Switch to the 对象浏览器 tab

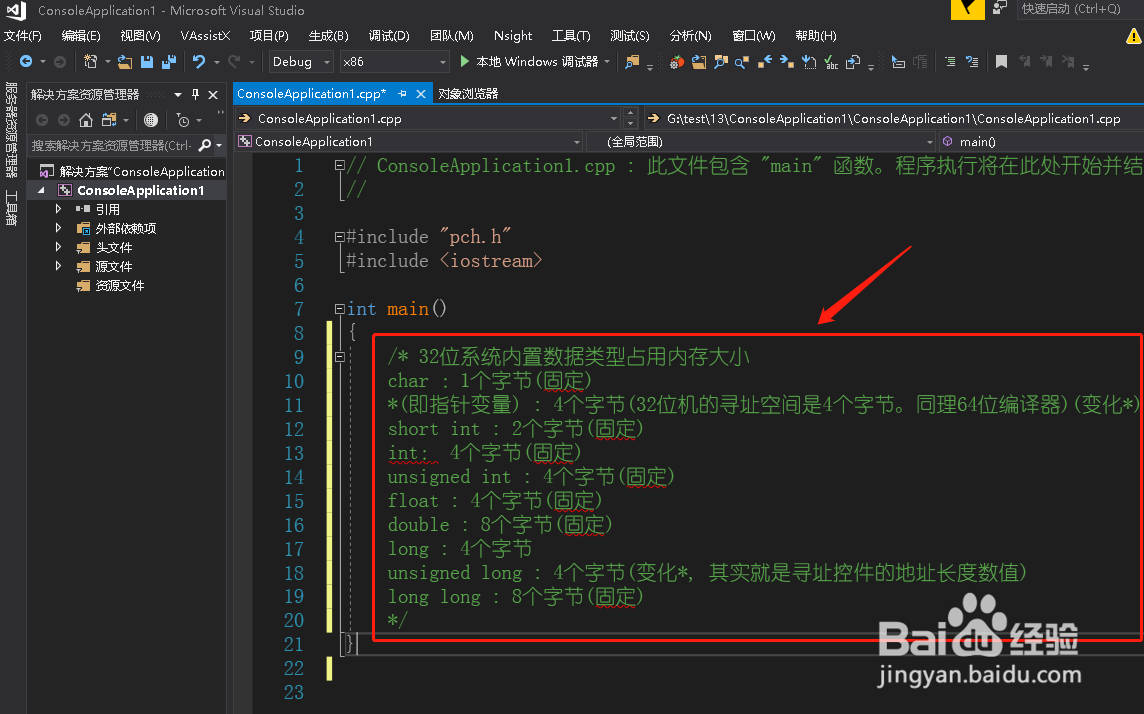click(468, 93)
